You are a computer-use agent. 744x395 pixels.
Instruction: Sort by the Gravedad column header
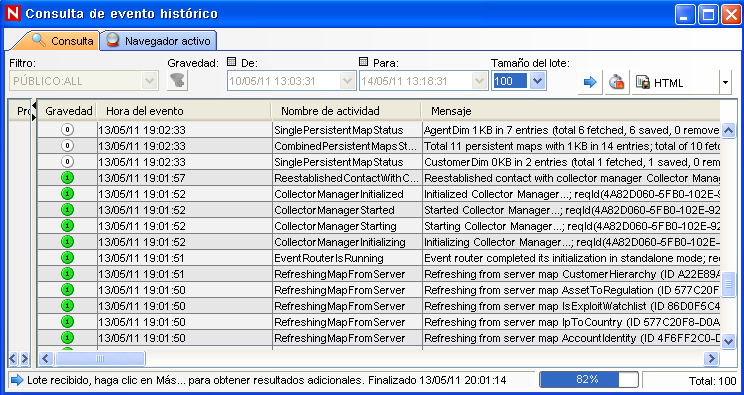68,111
